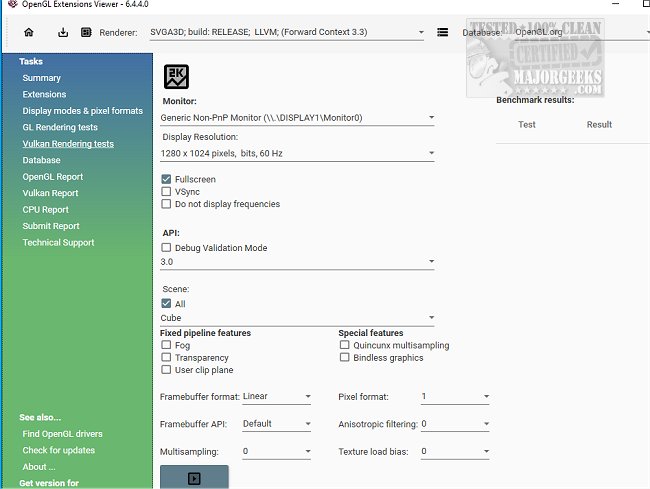The height and width of the screenshot is (489, 650).
Task: Enable the VSync checkbox
Action: 166,191
